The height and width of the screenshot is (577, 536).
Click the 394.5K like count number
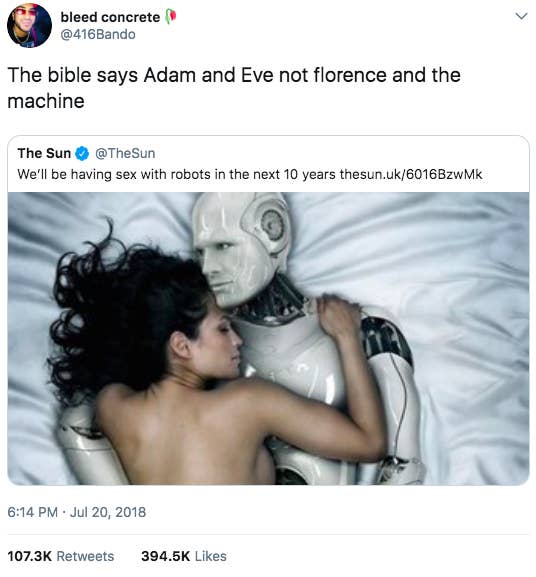tap(166, 556)
